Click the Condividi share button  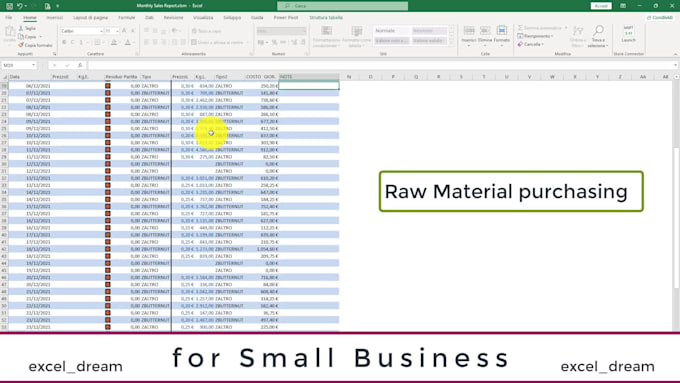click(x=660, y=18)
